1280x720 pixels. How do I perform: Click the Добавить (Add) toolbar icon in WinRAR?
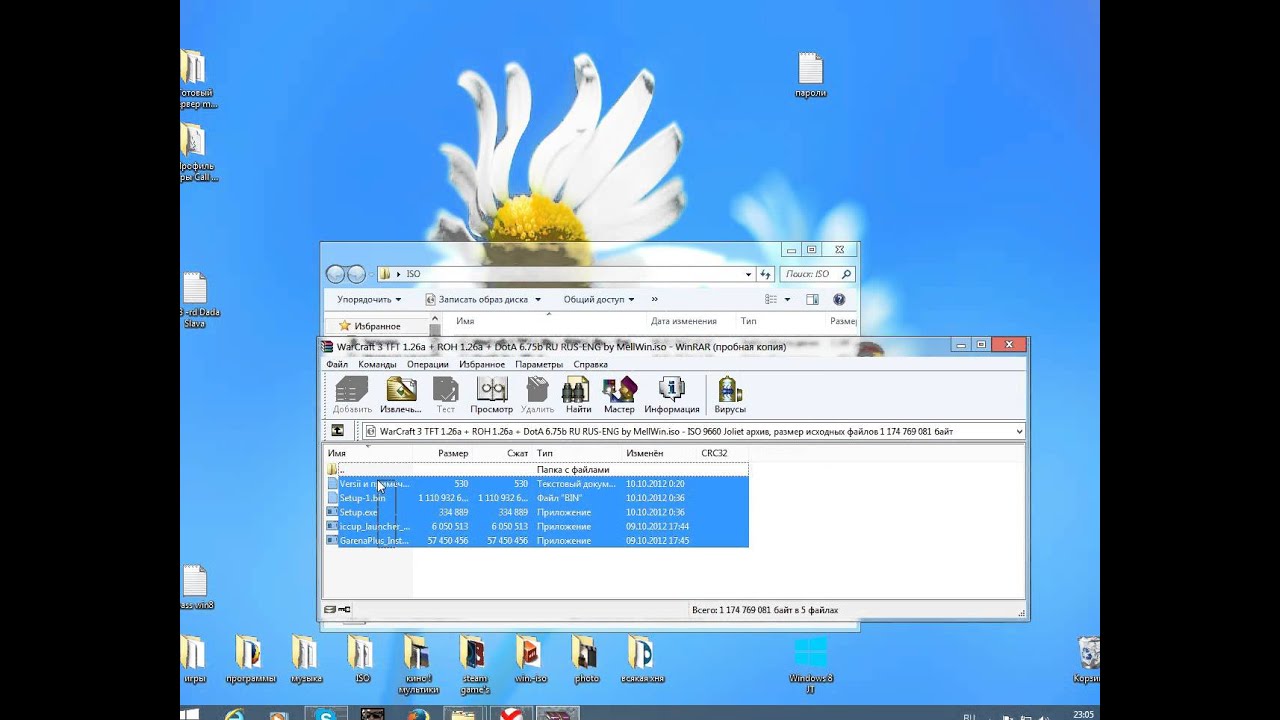point(352,395)
